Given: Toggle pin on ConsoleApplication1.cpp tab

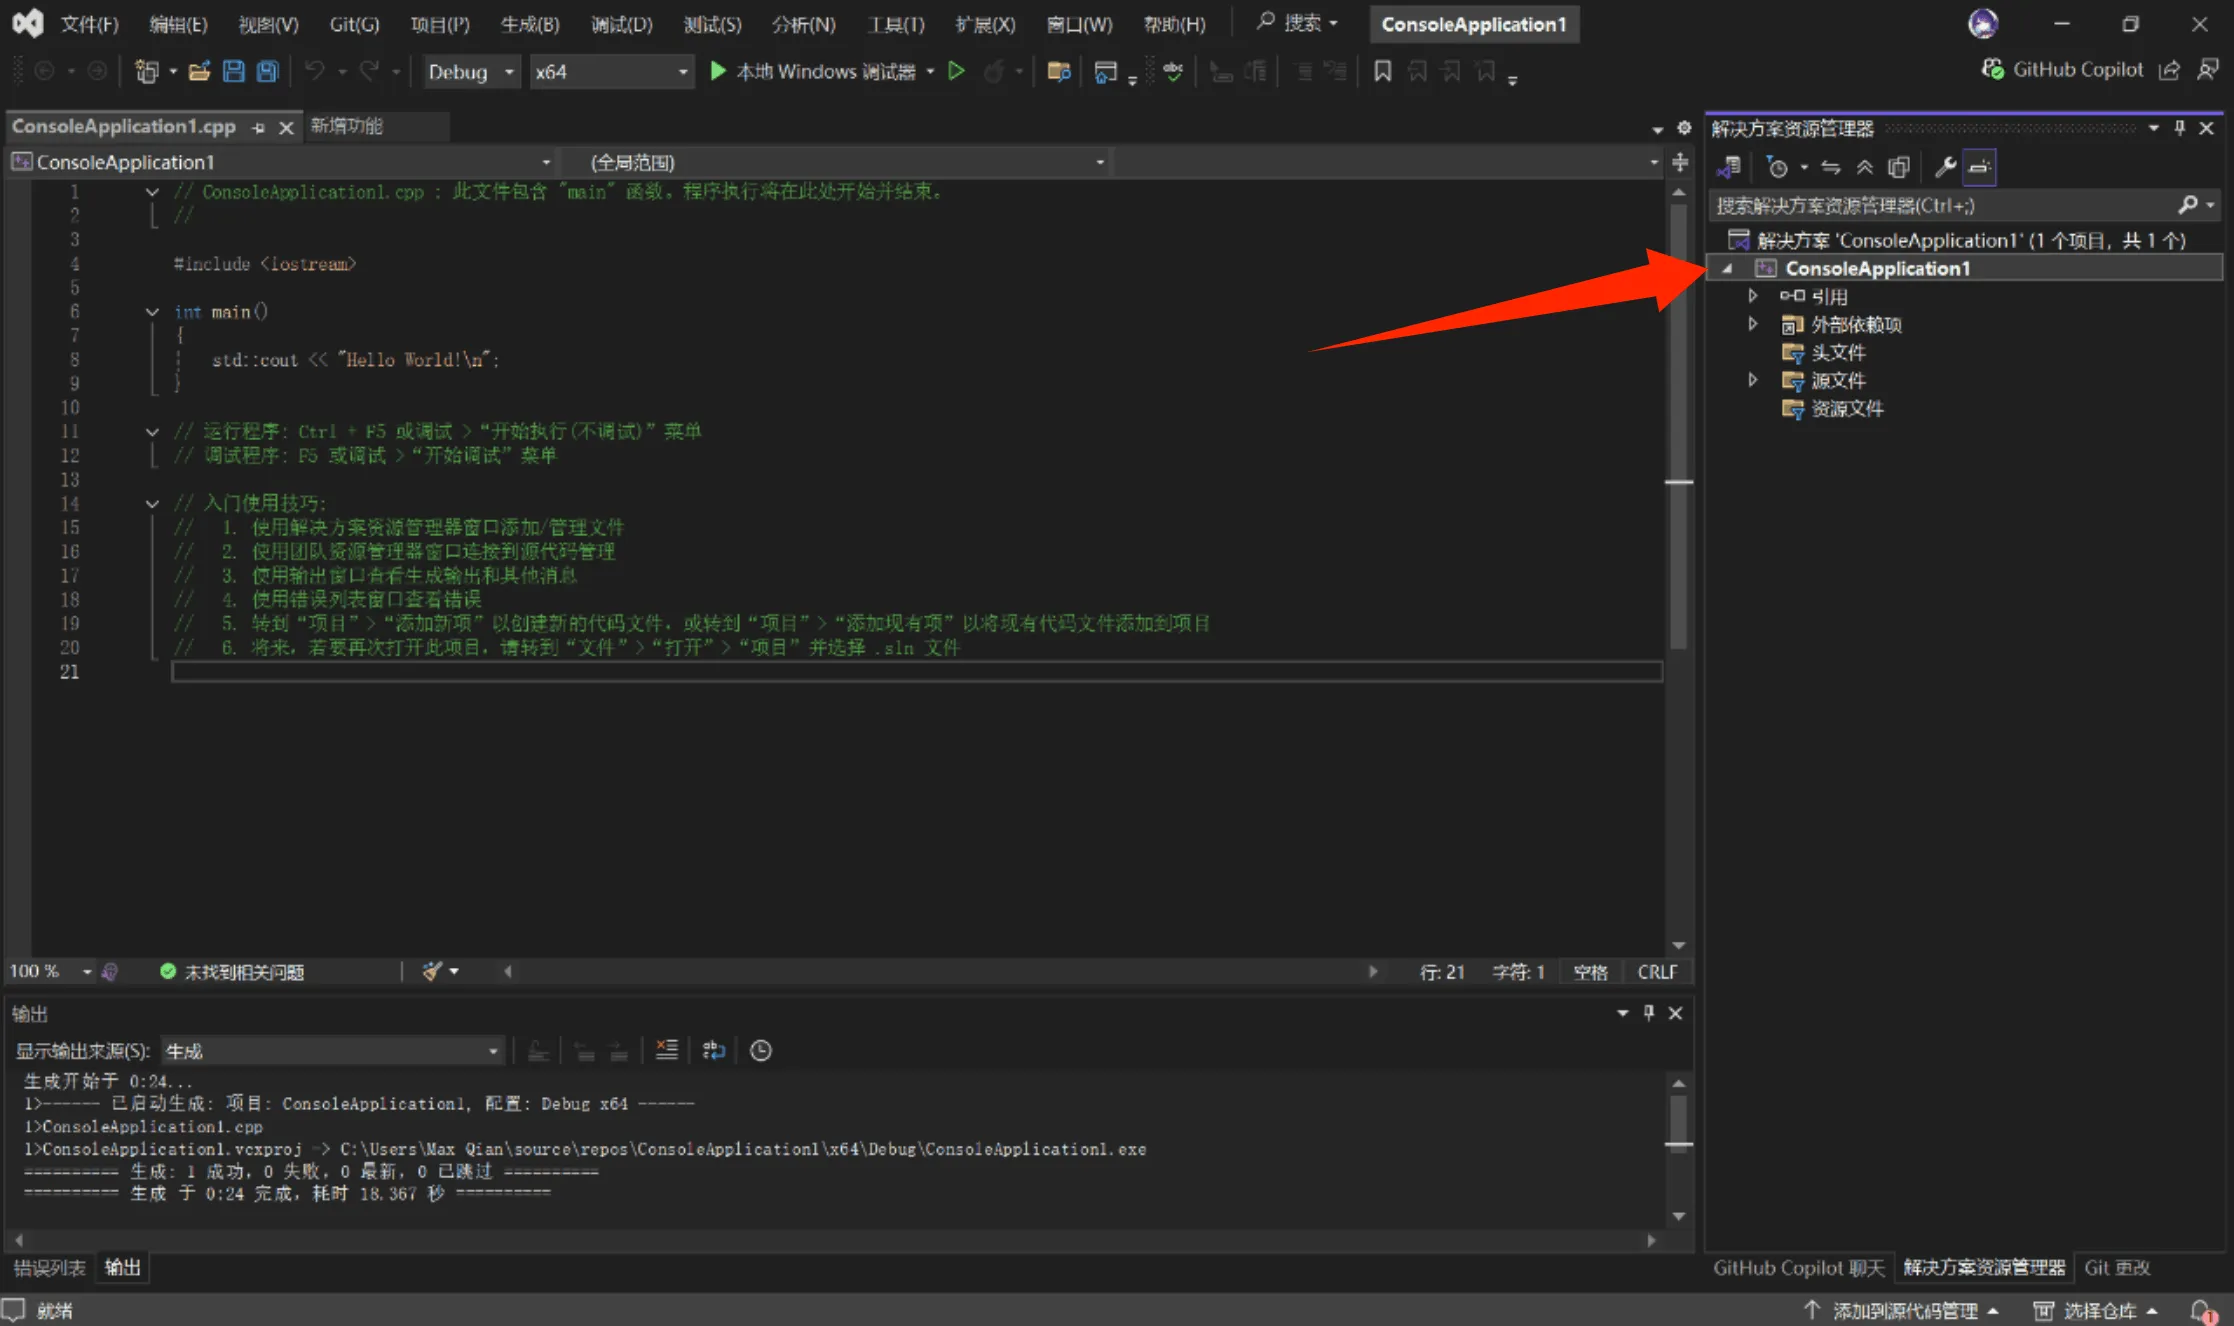Looking at the screenshot, I should pos(258,127).
